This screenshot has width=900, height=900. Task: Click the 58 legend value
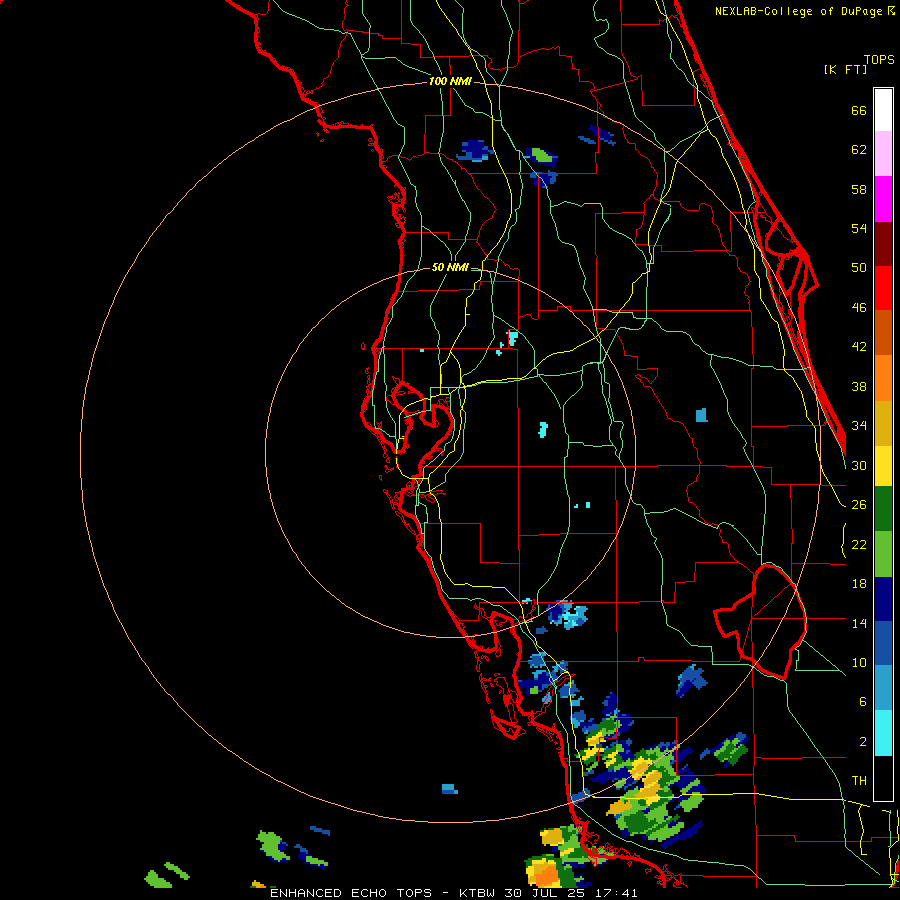tap(859, 189)
